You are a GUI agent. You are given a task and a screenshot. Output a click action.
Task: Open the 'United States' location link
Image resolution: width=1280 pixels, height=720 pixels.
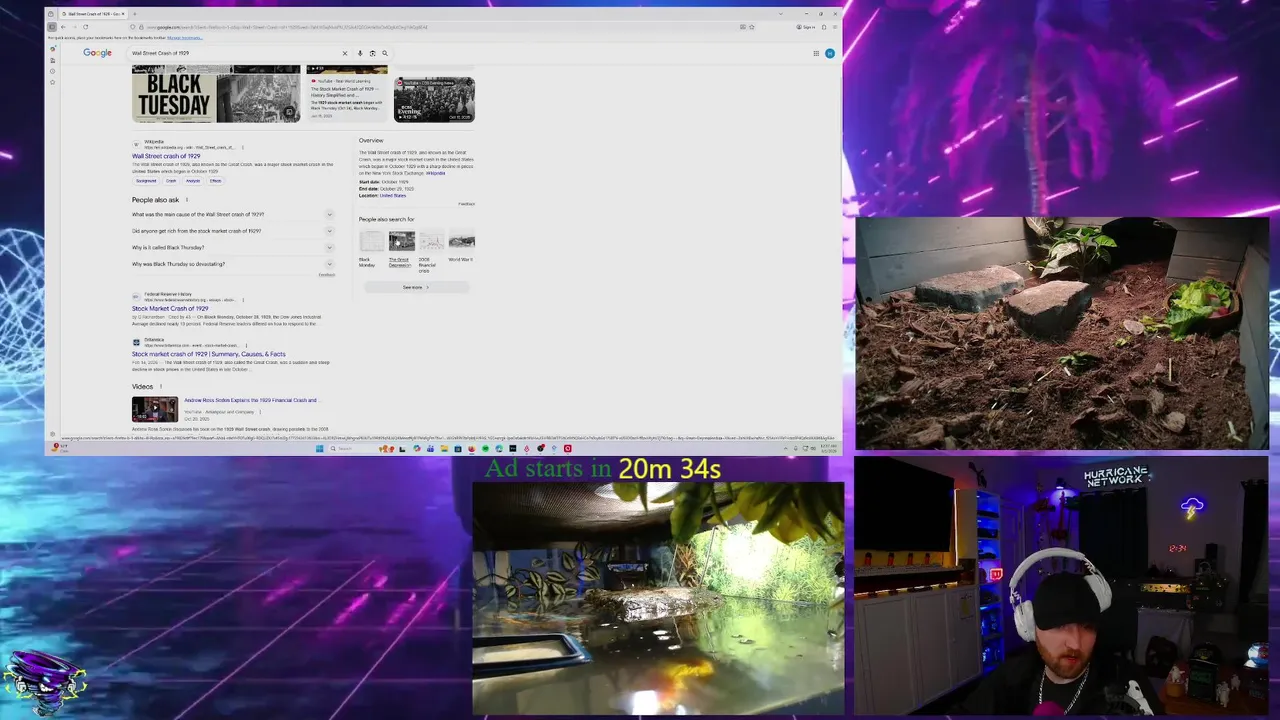pos(393,196)
